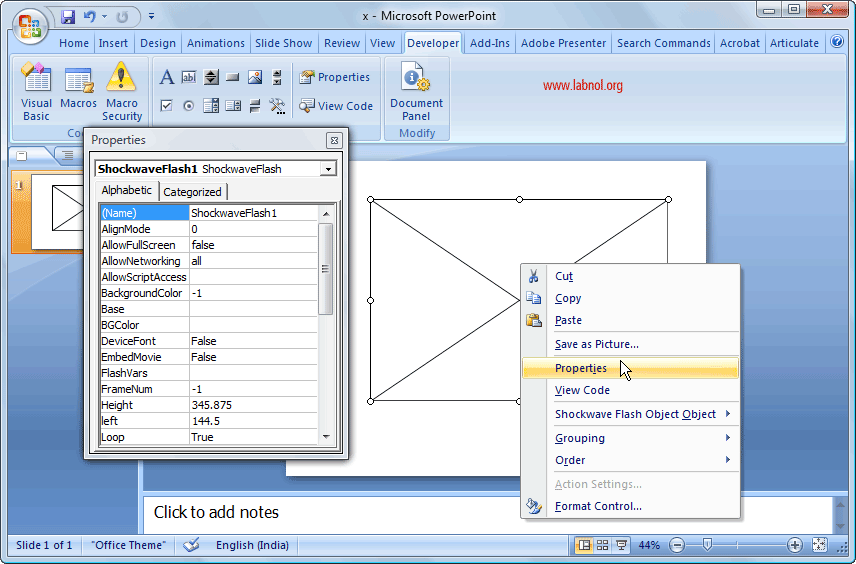This screenshot has width=856, height=564.
Task: Open the Adobe Presenter tab
Action: click(563, 43)
